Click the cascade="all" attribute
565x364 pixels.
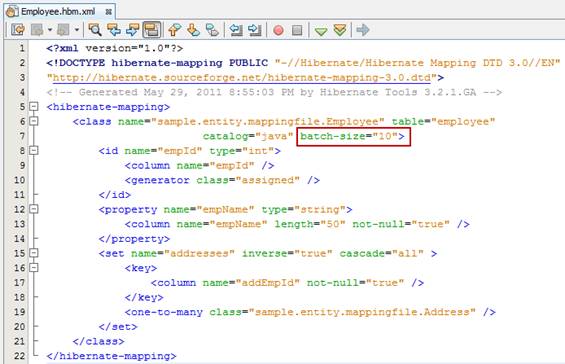point(382,253)
